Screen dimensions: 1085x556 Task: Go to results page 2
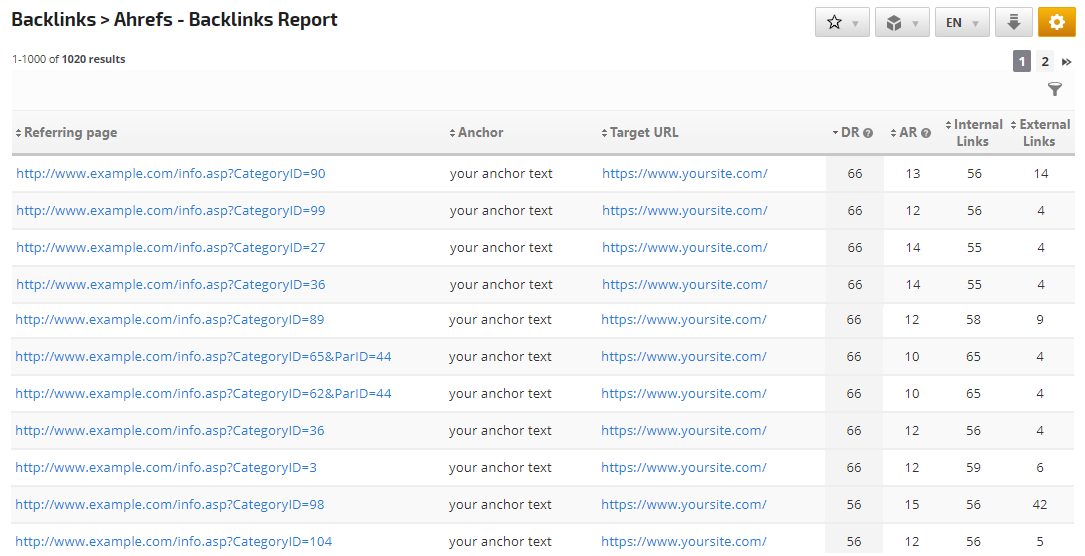click(x=1045, y=62)
